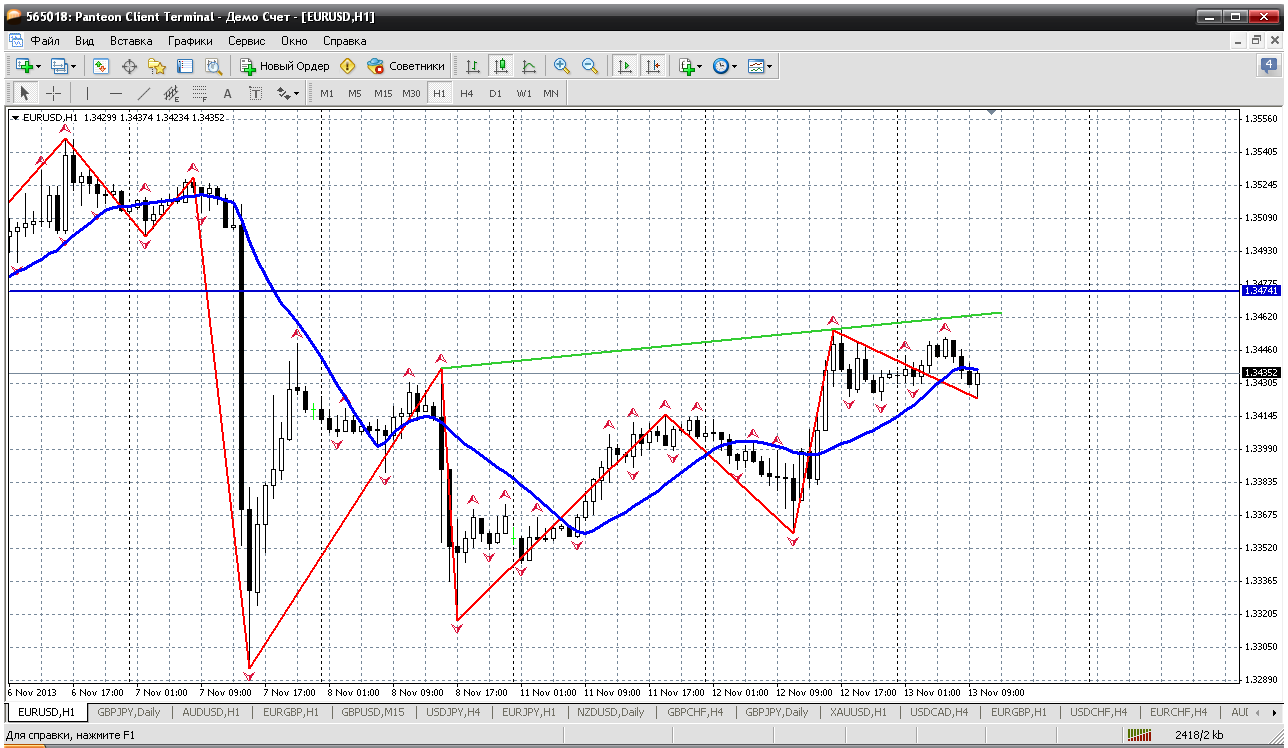Select the horizontal line tool
The height and width of the screenshot is (748, 1288).
[x=115, y=93]
